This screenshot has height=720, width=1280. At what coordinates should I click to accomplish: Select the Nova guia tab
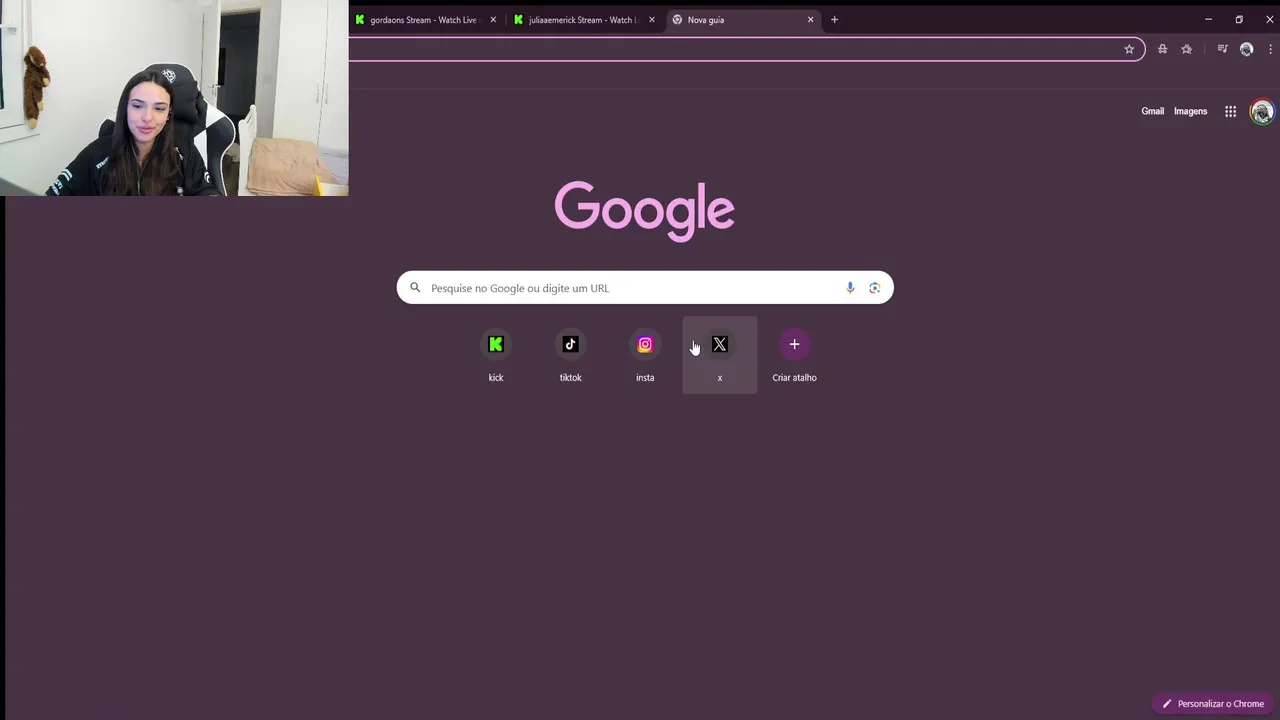tap(743, 20)
